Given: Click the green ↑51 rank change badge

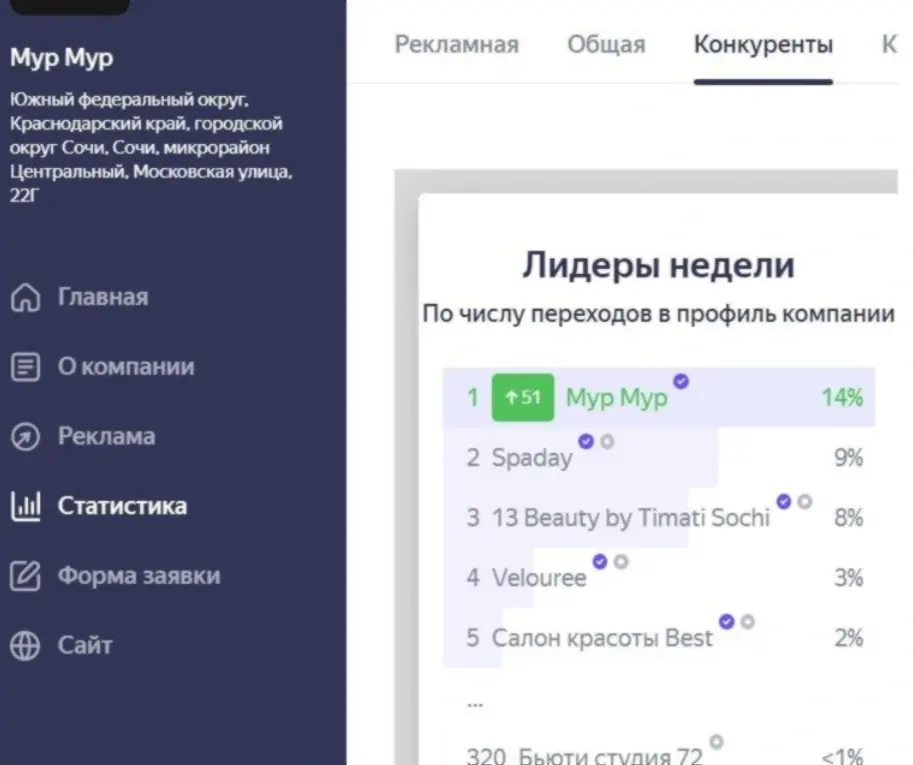Looking at the screenshot, I should (523, 397).
